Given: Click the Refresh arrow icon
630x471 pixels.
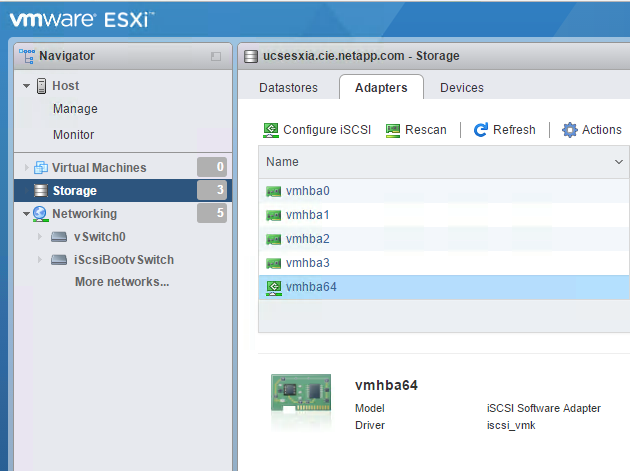Looking at the screenshot, I should pyautogui.click(x=481, y=130).
